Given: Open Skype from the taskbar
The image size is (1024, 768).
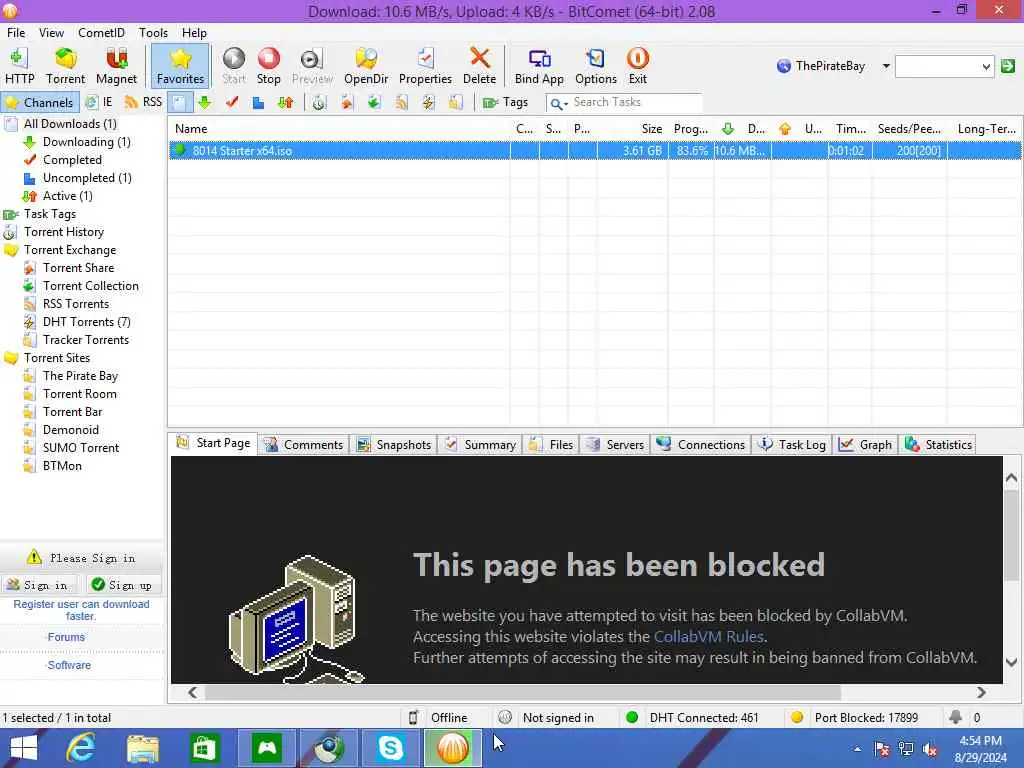Looking at the screenshot, I should click(x=391, y=748).
